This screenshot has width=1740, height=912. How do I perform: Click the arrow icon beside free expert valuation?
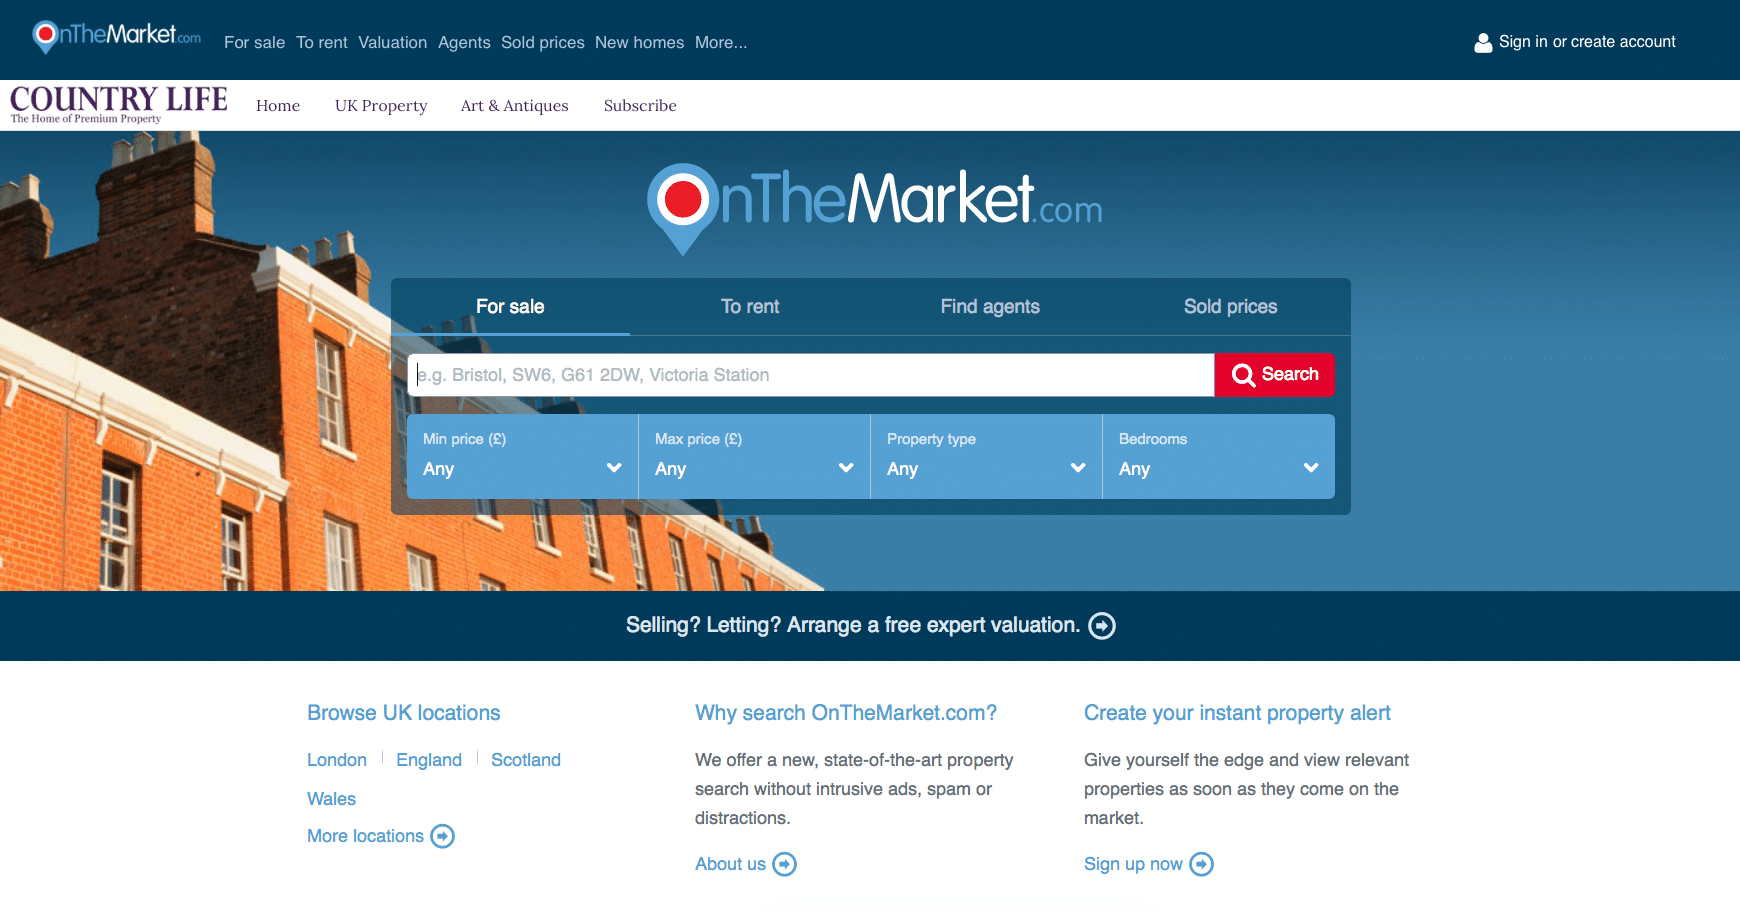1102,626
